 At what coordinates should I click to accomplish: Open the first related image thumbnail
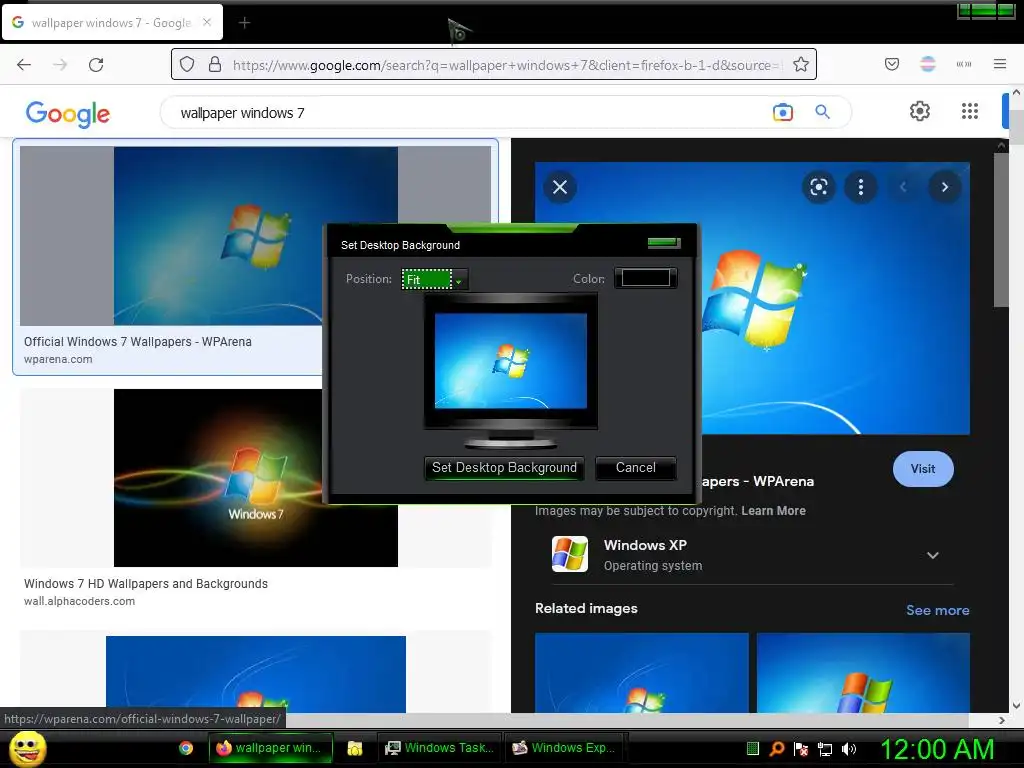click(x=641, y=673)
